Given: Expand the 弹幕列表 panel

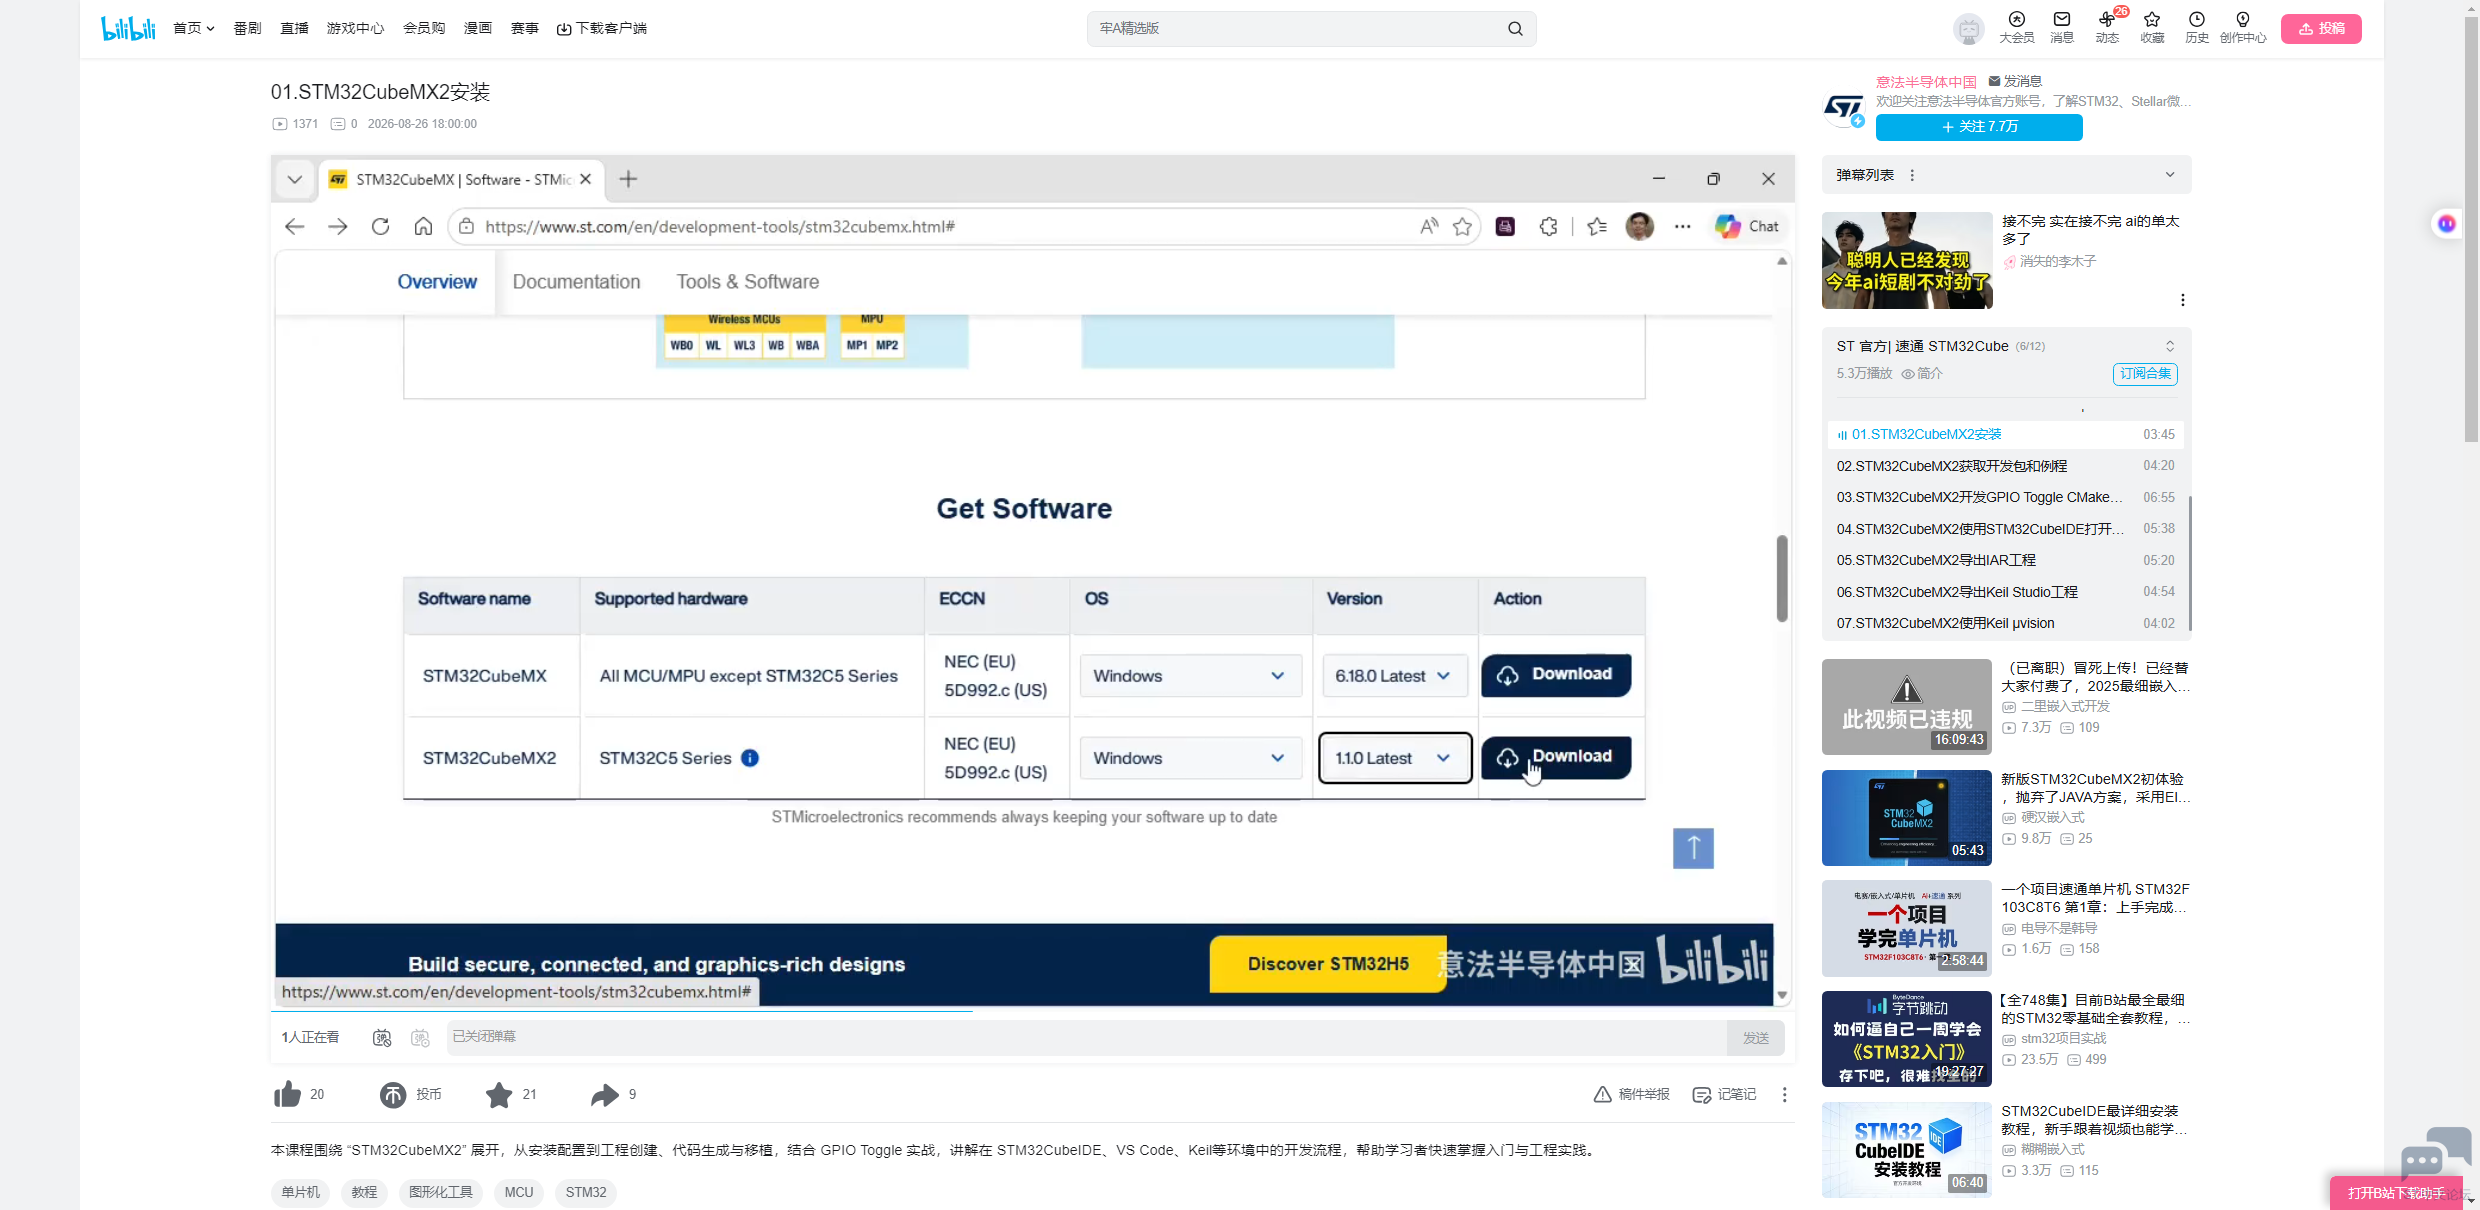Looking at the screenshot, I should coord(2170,175).
